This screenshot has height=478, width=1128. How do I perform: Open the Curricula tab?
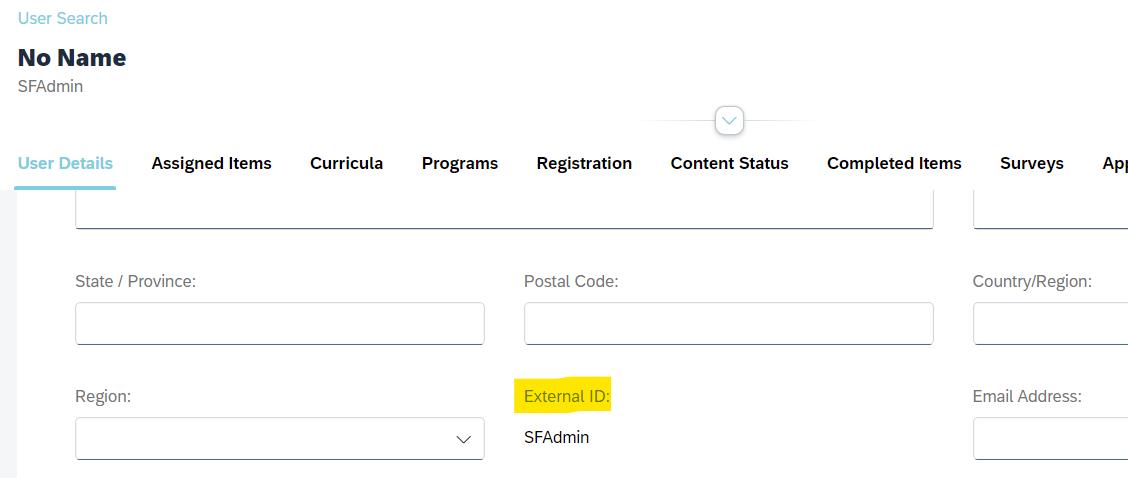(347, 163)
